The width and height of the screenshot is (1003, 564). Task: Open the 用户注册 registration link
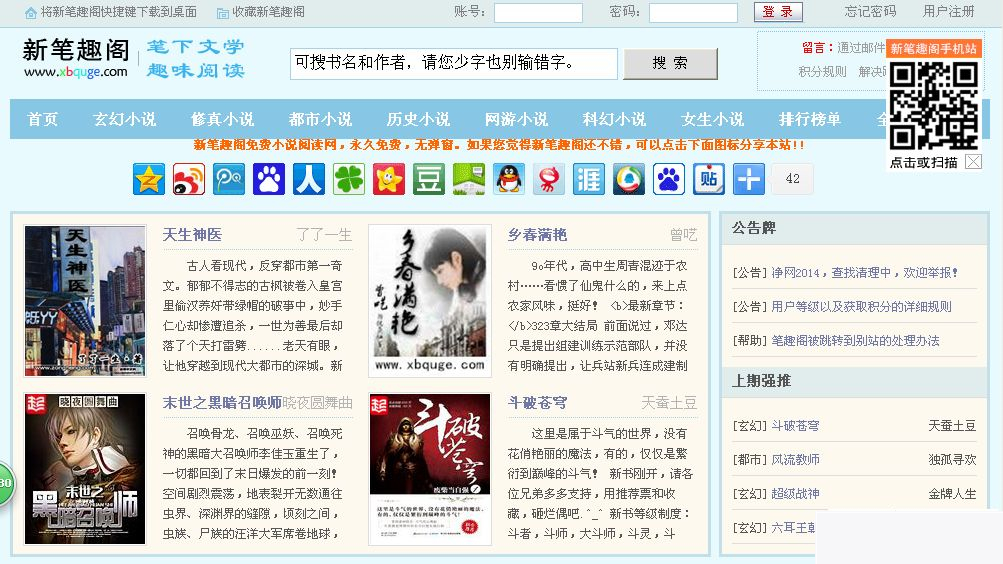tap(948, 12)
